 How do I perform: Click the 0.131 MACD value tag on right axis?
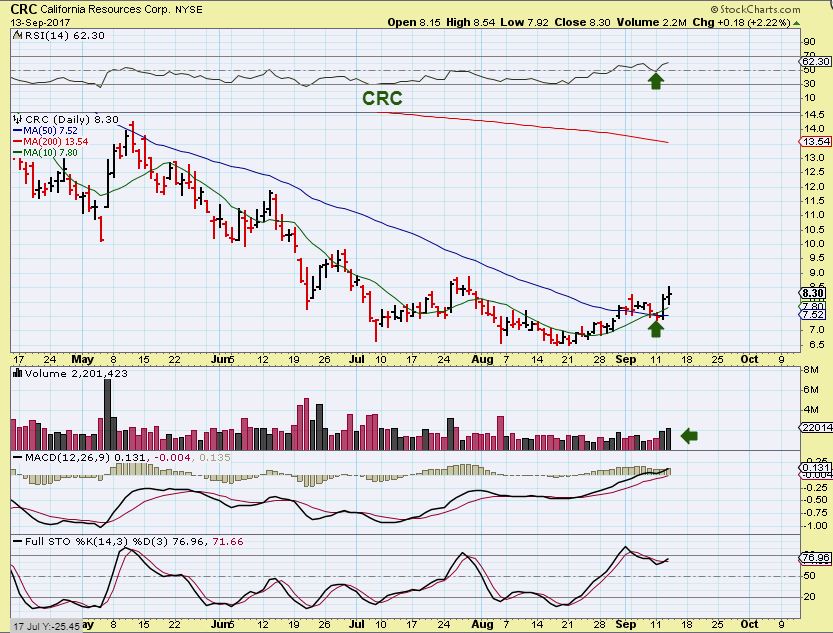[815, 467]
